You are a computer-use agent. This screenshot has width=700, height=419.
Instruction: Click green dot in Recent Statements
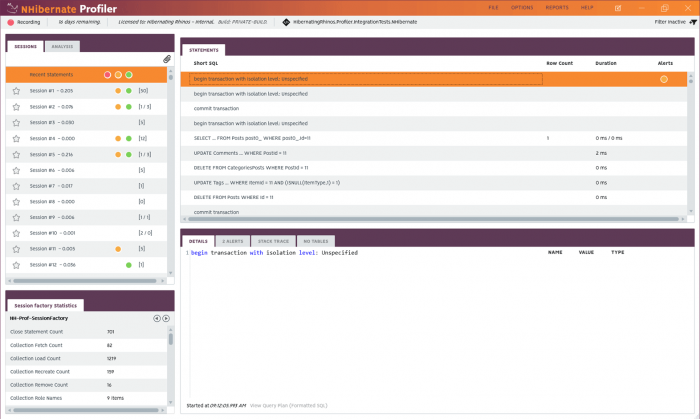pos(129,75)
